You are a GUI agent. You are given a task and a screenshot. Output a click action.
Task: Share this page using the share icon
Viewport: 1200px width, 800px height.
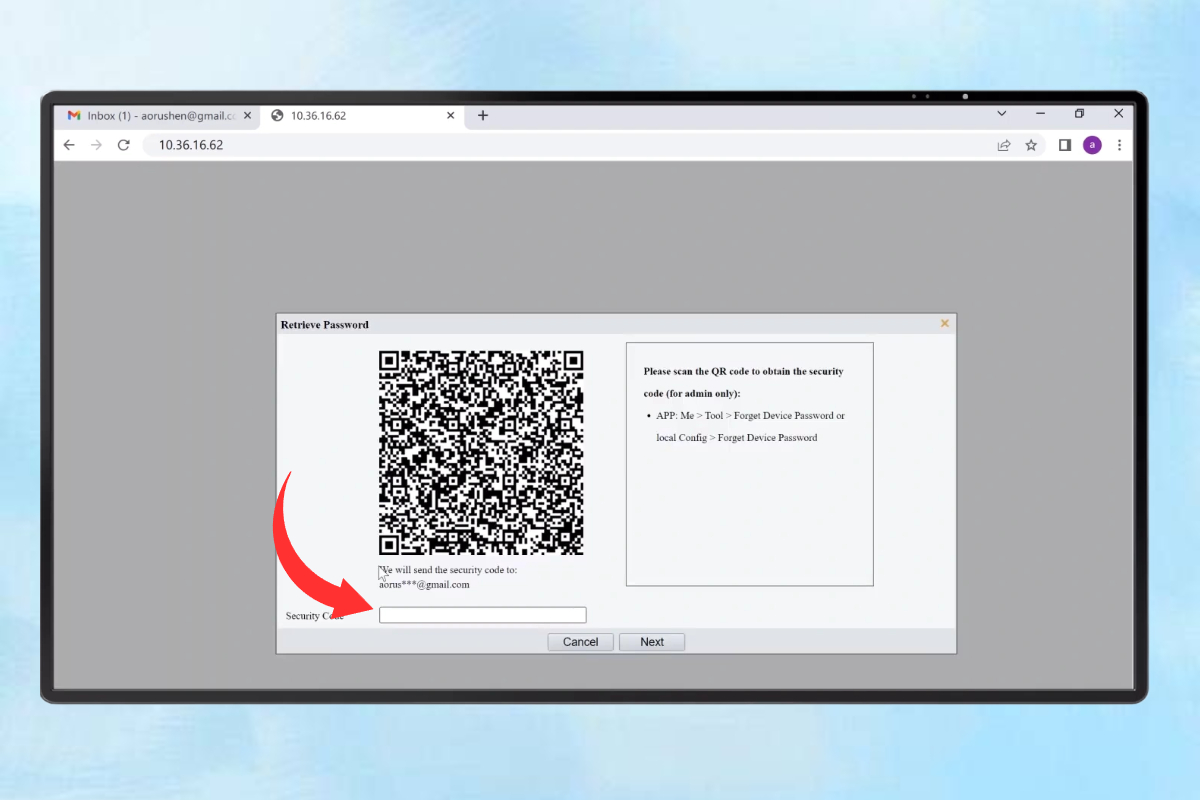tap(1004, 145)
